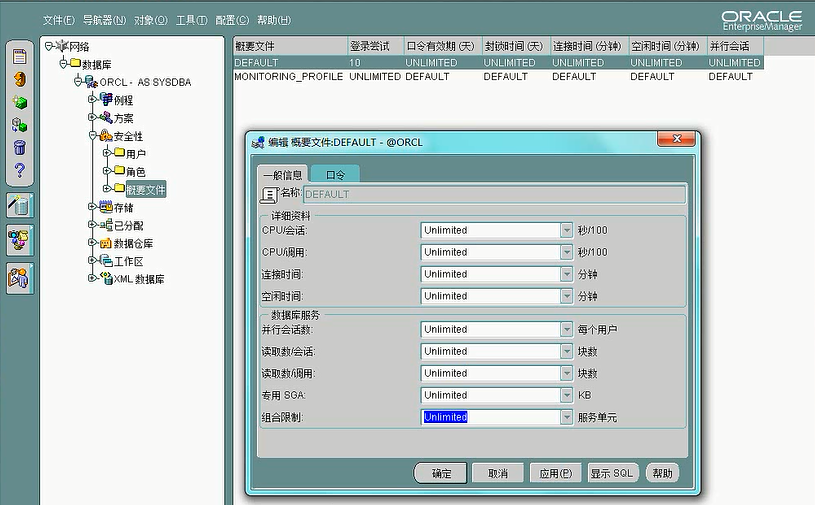Open the 导航器(N) menu
The image size is (815, 505).
[x=104, y=20]
